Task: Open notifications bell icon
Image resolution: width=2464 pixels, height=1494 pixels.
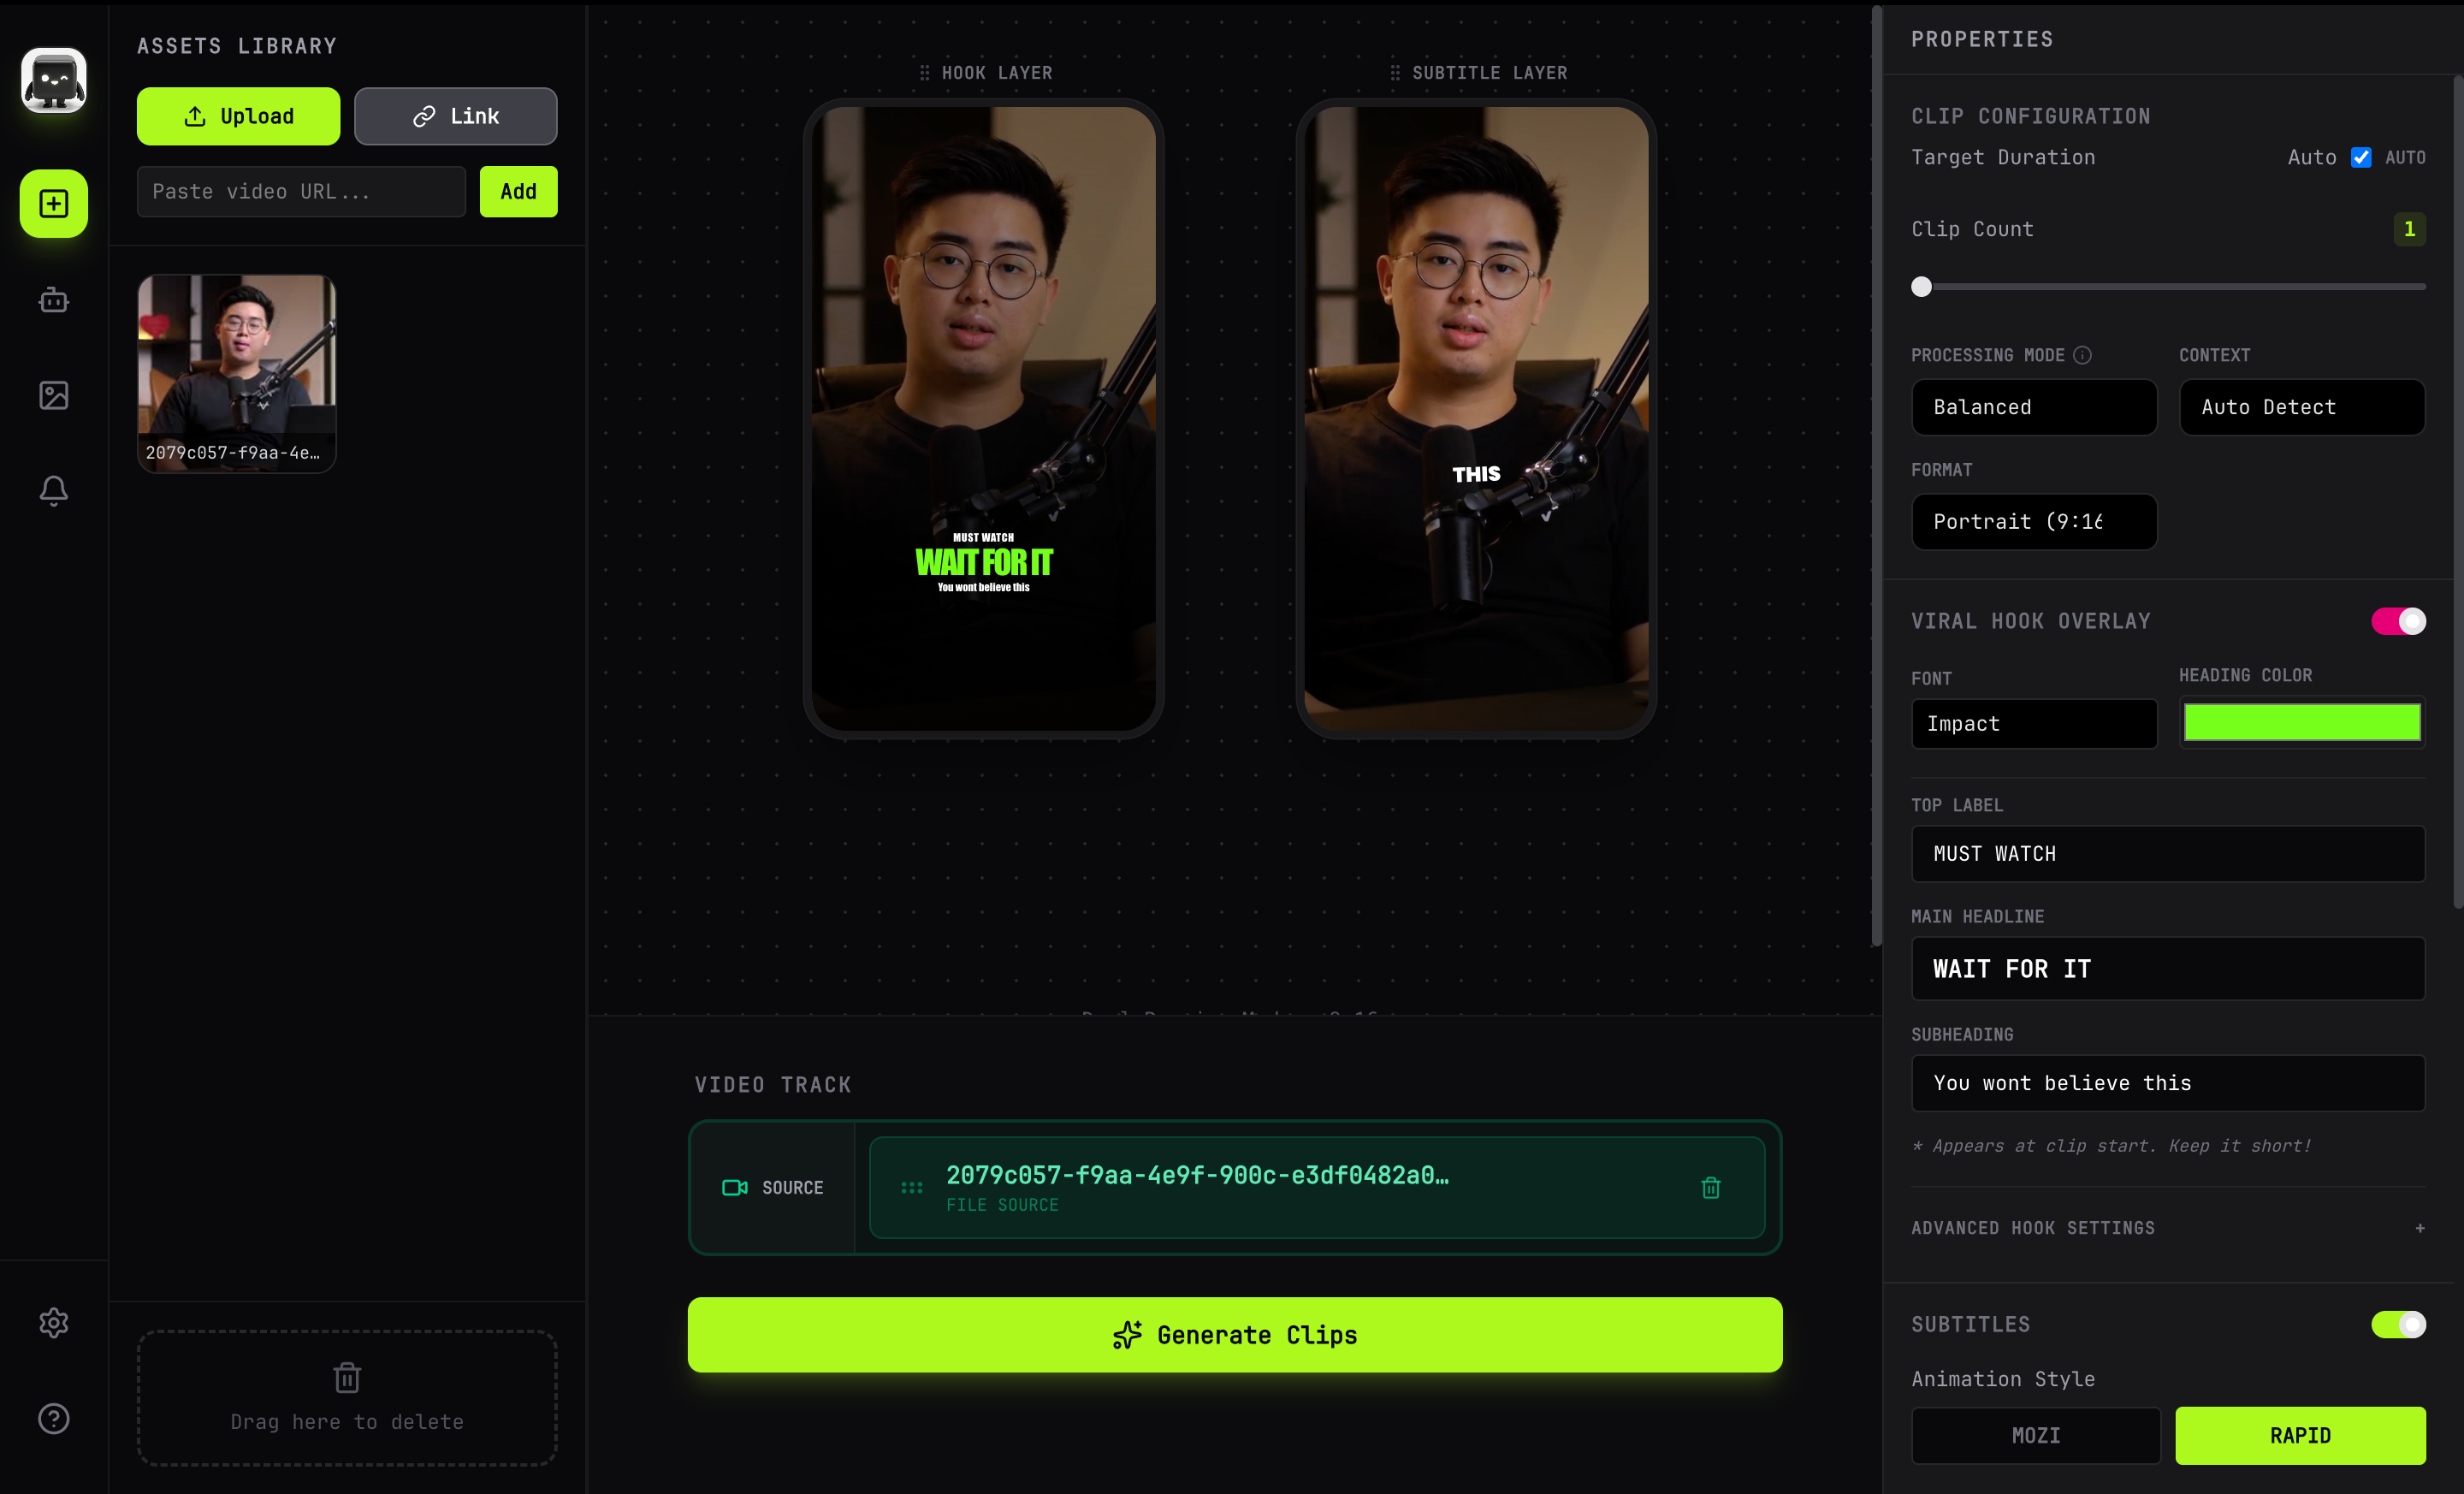Action: point(54,490)
